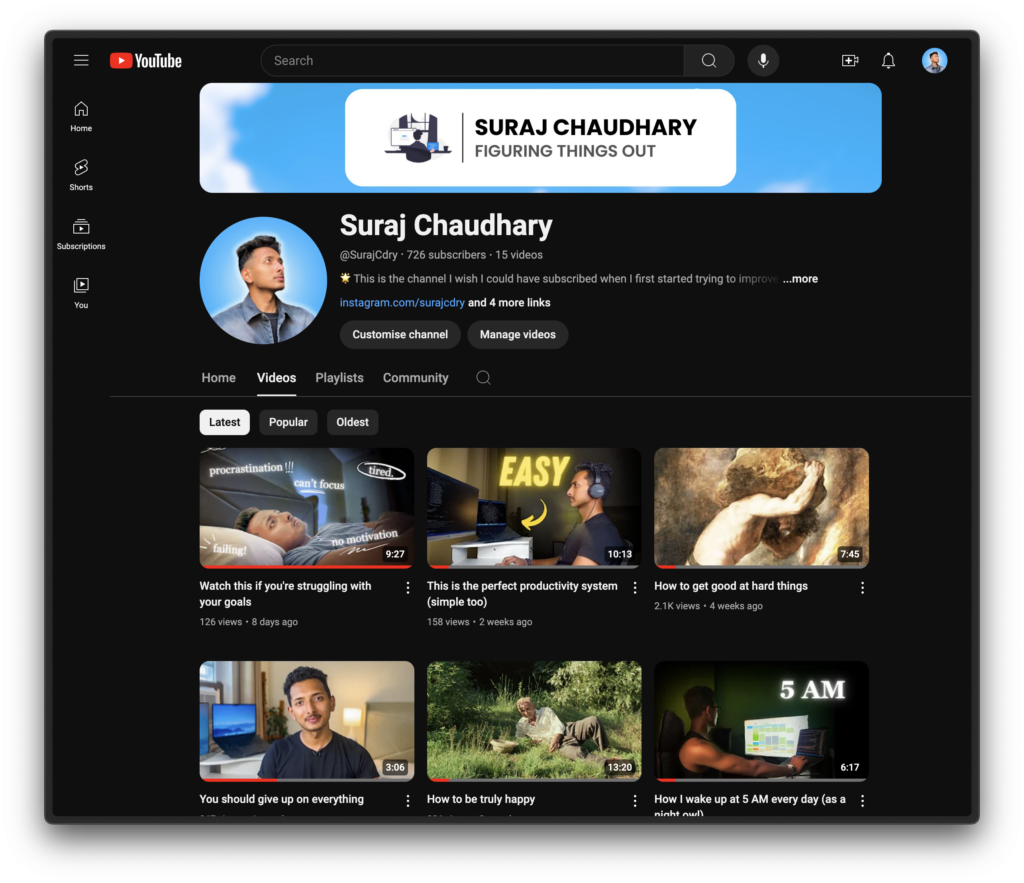Open the Create video icon
1024x883 pixels.
pos(849,61)
